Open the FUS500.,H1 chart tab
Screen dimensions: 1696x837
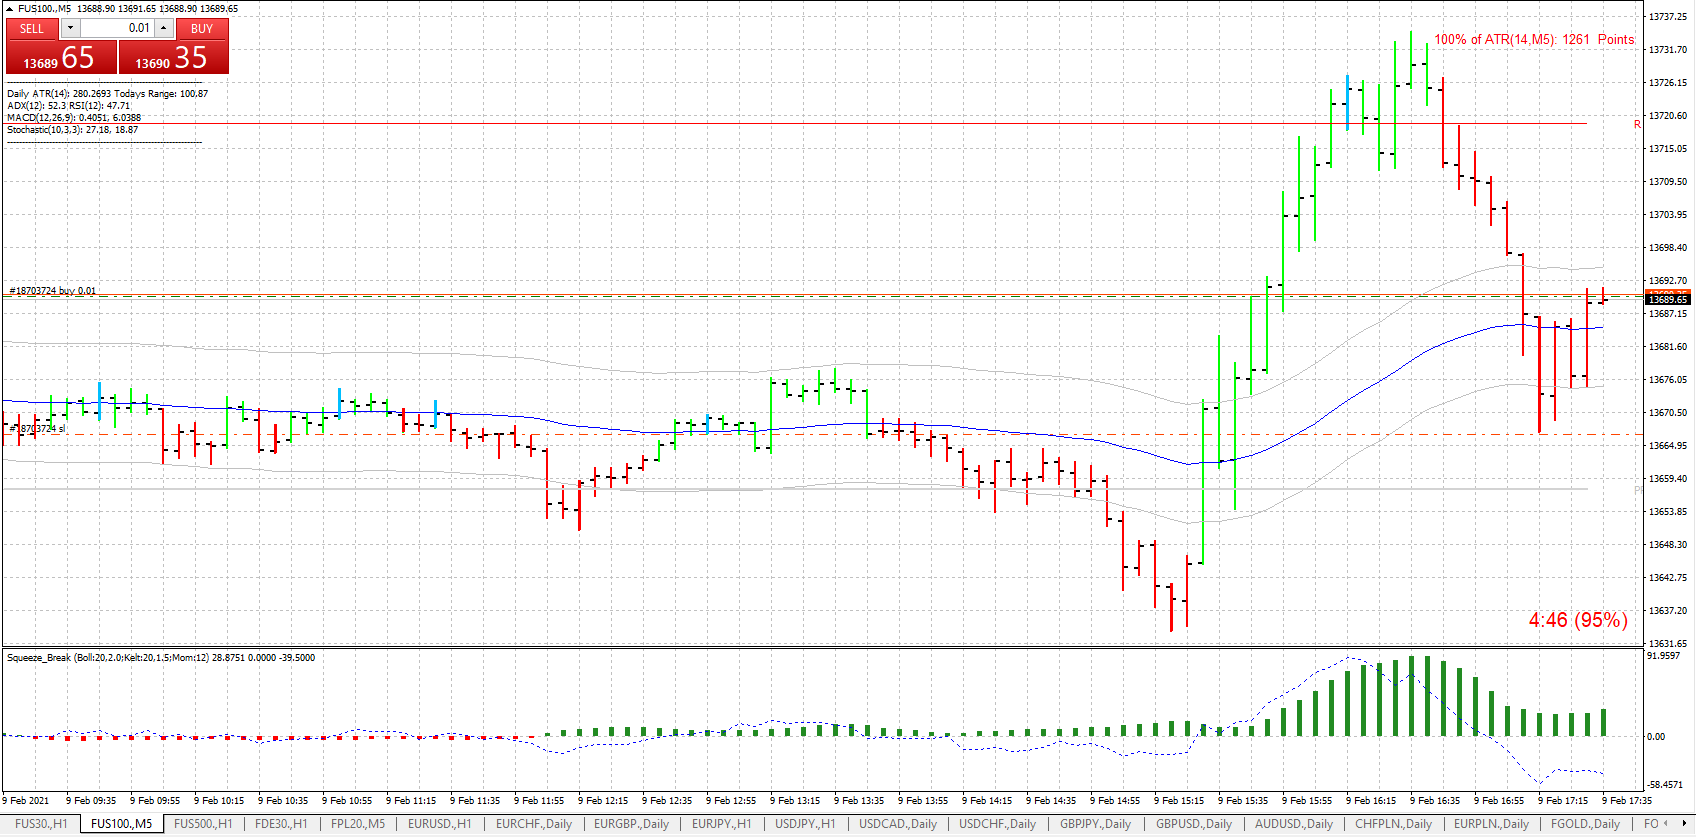tap(203, 824)
